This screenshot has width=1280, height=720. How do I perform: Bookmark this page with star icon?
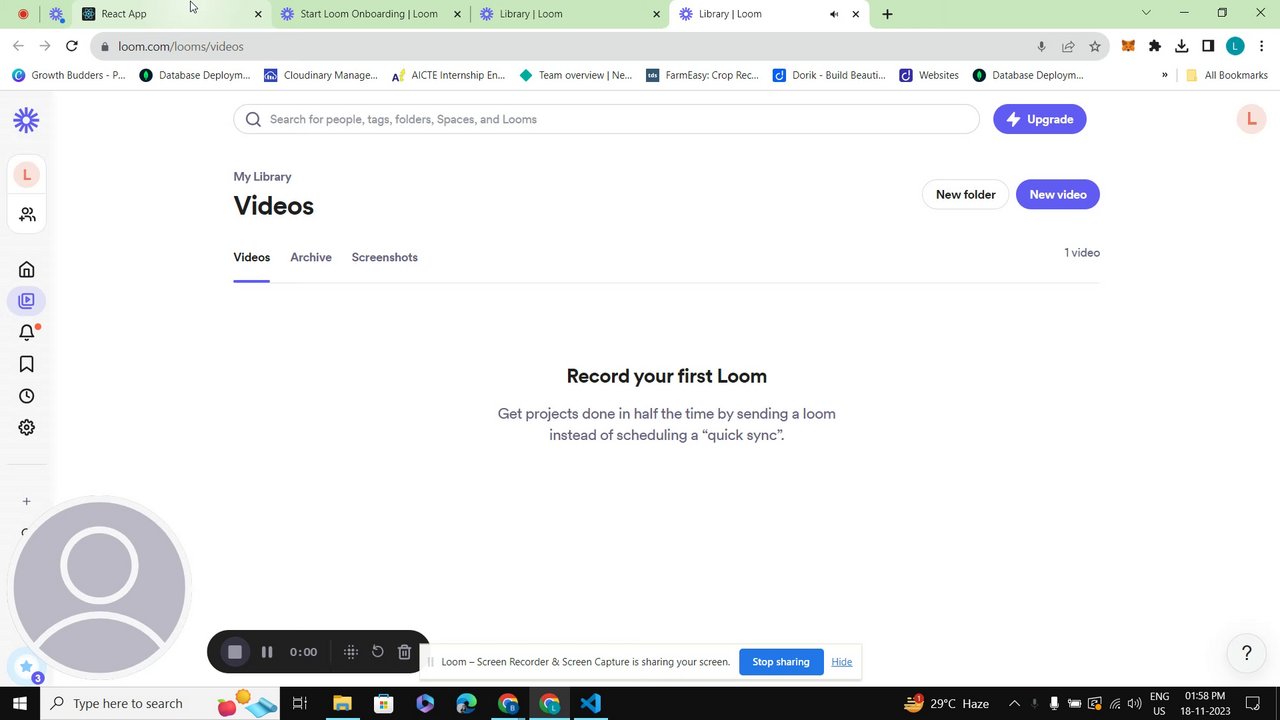pos(1095,46)
